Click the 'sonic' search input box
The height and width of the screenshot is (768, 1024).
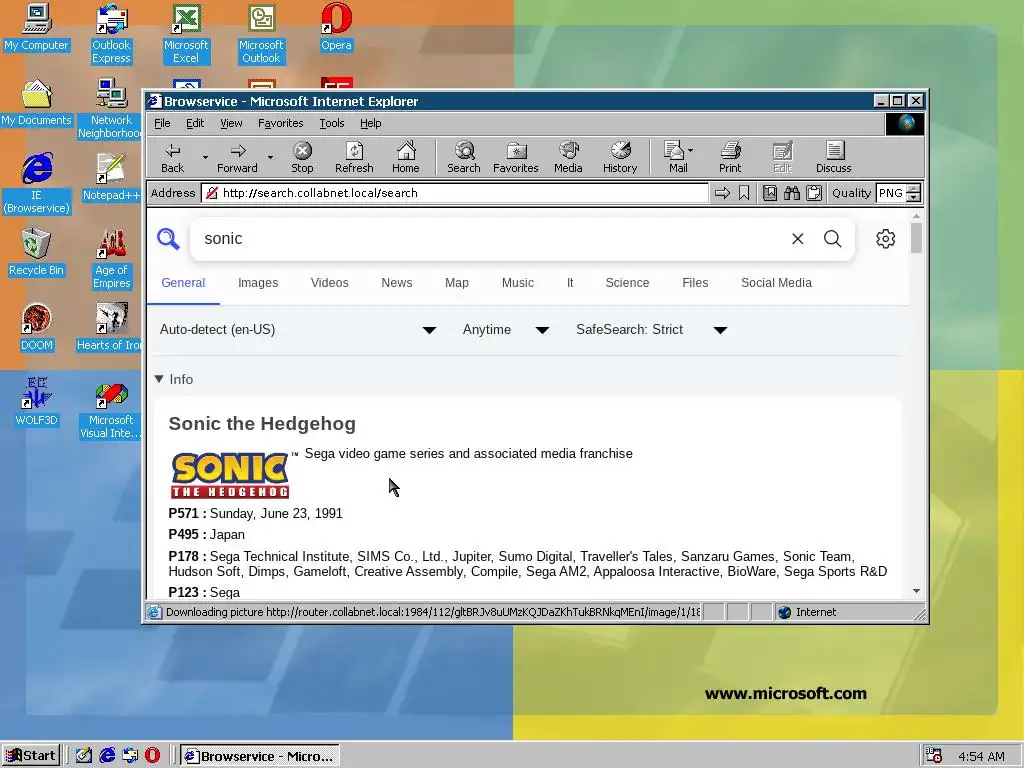pos(490,239)
